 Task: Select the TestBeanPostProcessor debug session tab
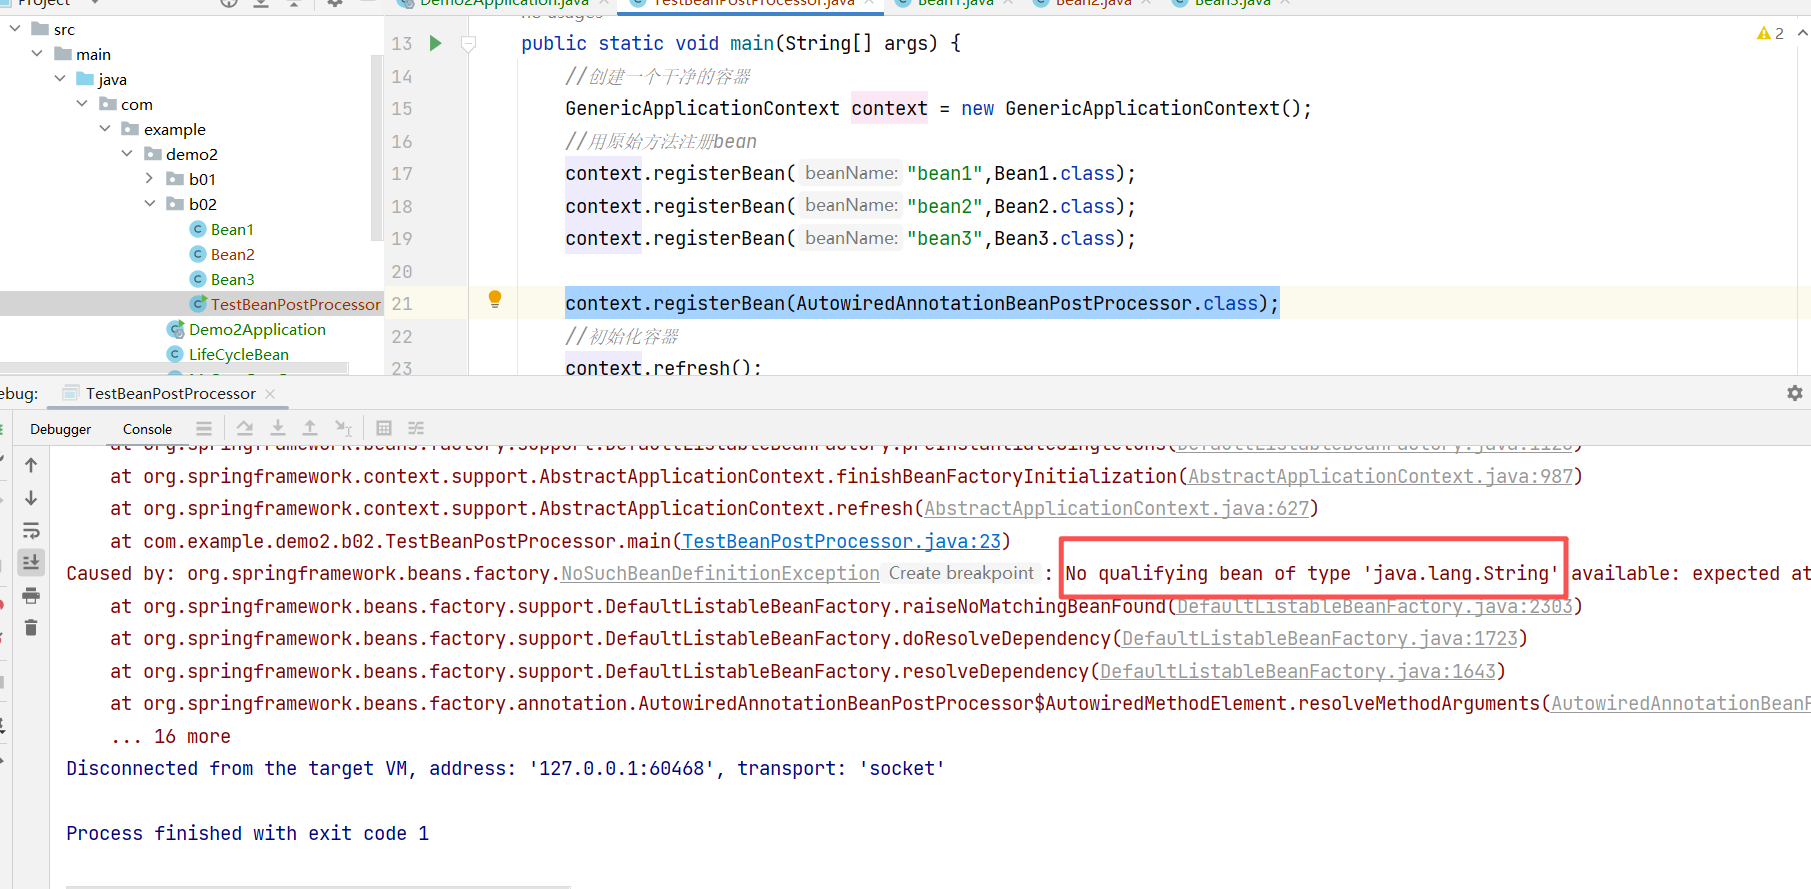coord(170,394)
